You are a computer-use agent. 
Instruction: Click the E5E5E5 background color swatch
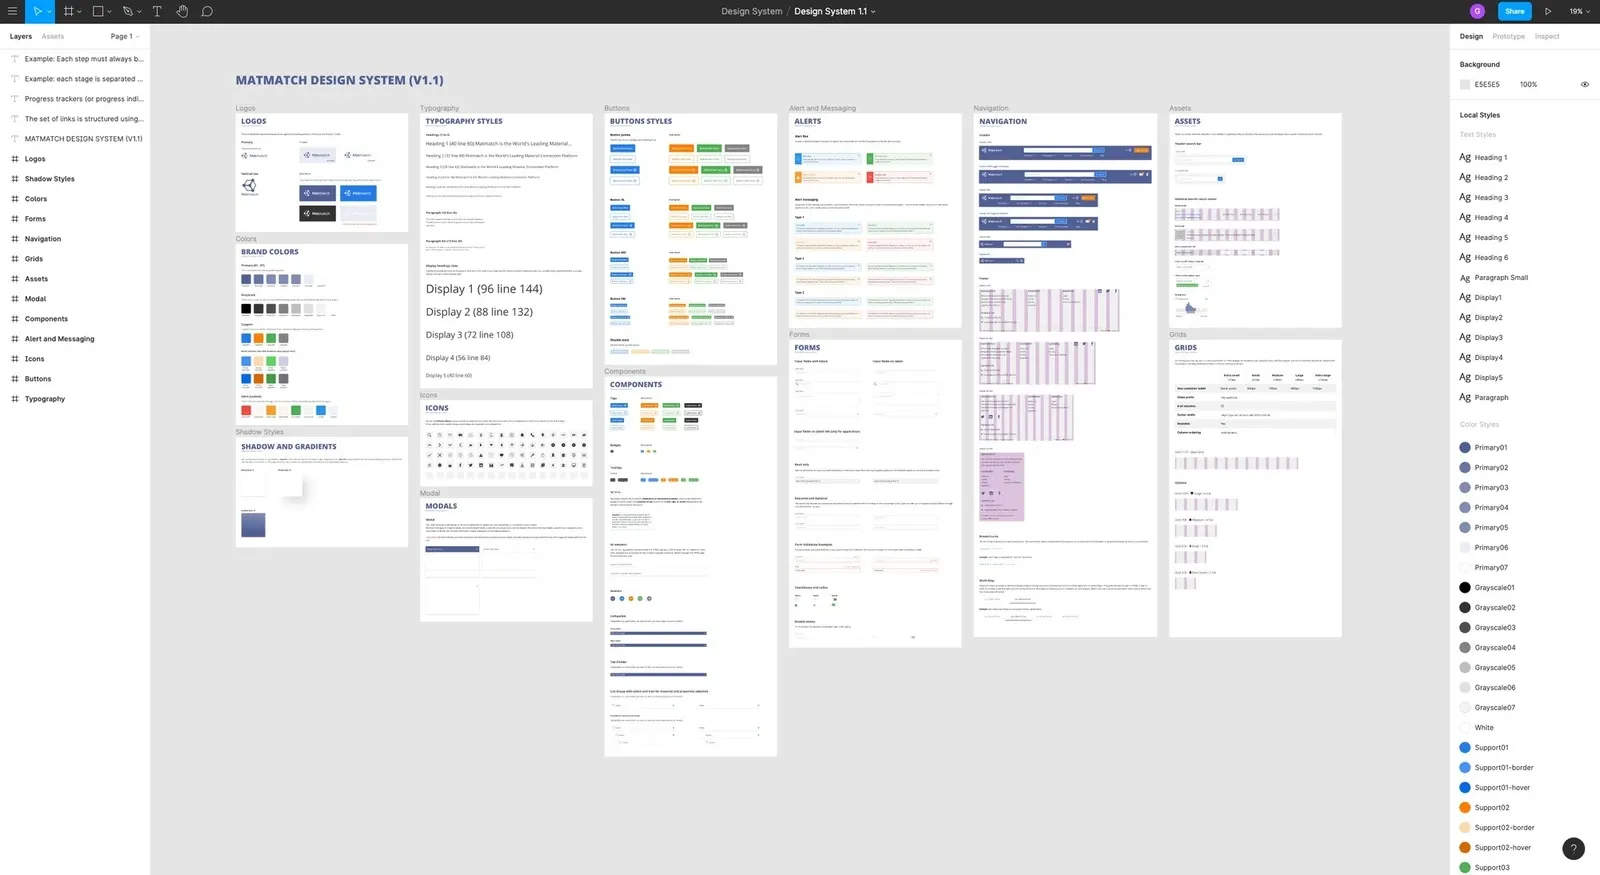tap(1465, 85)
